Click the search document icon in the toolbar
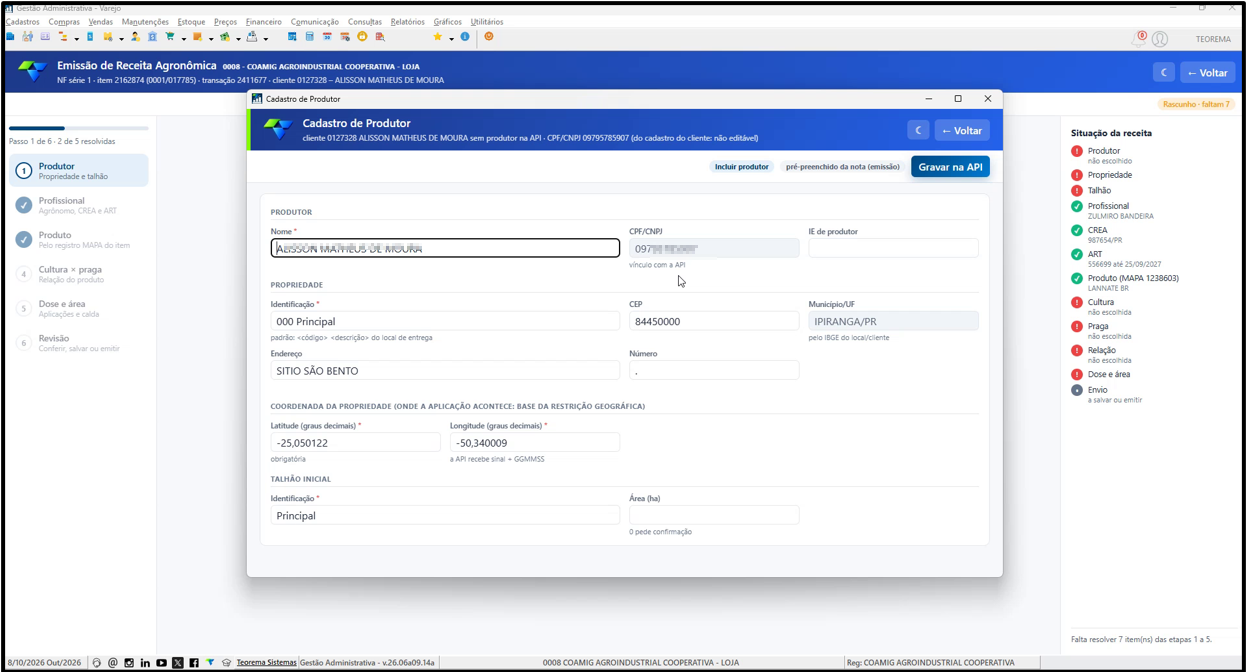This screenshot has width=1246, height=672. pos(380,37)
